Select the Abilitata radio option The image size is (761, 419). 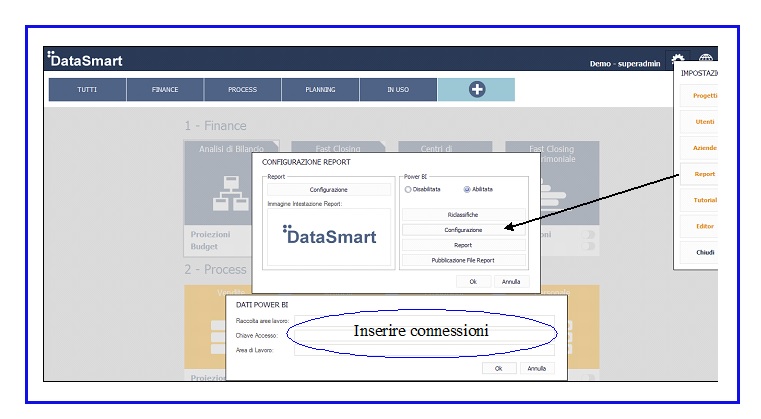[467, 189]
